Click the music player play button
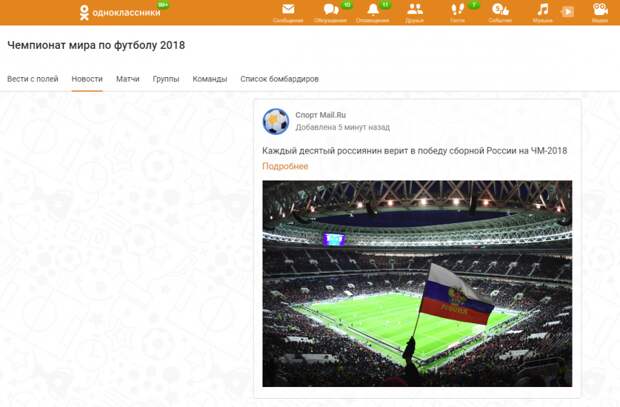Viewport: 620px width, 407px height. tap(567, 12)
